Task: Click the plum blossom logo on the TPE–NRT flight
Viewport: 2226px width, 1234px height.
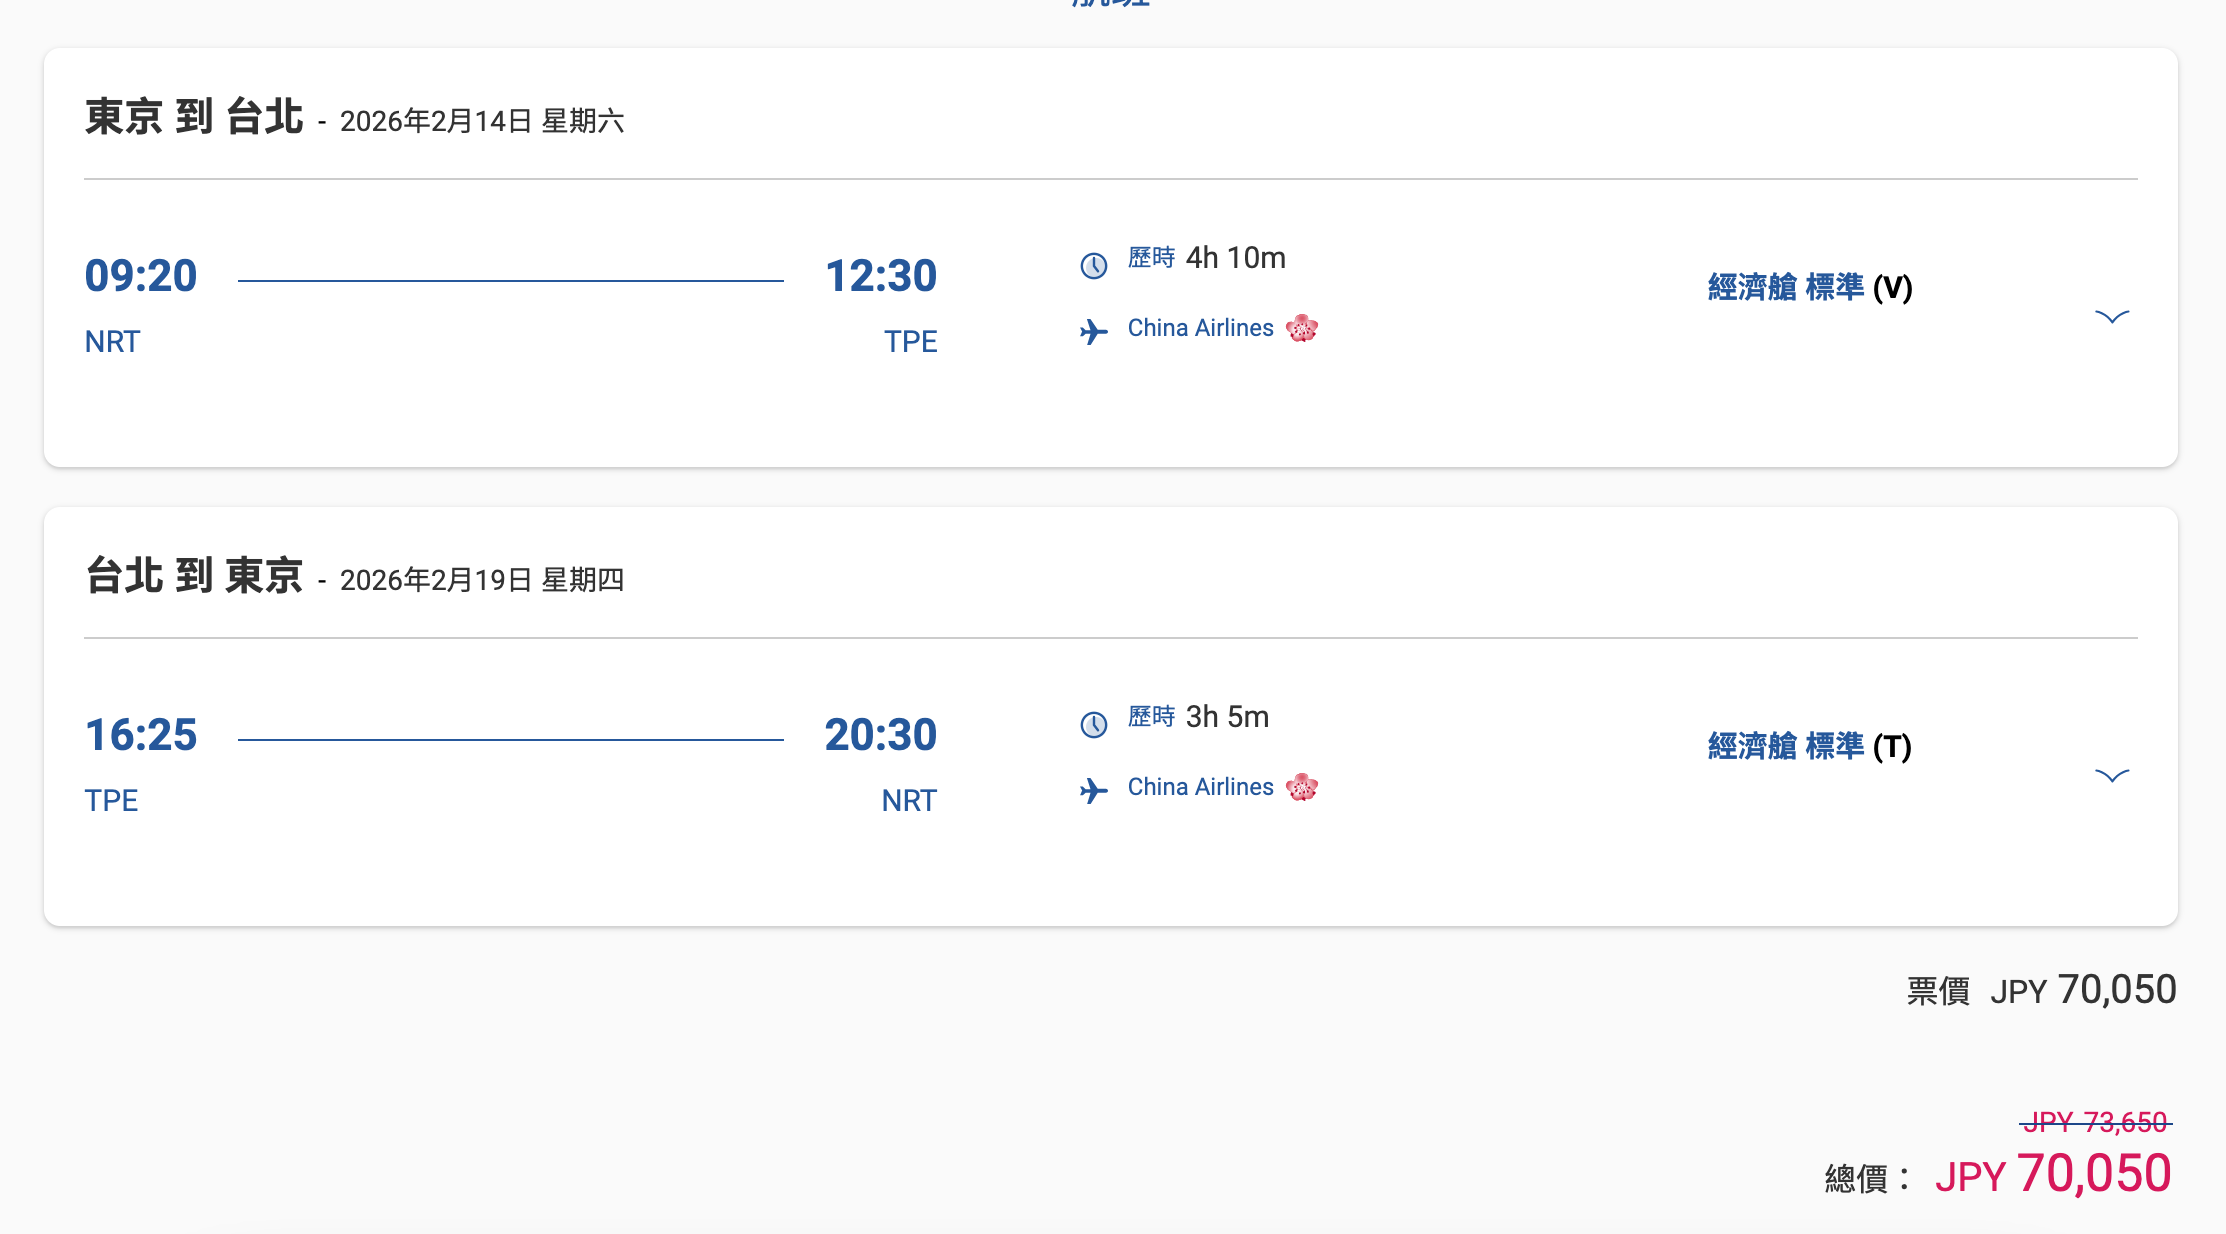Action: tap(1302, 787)
